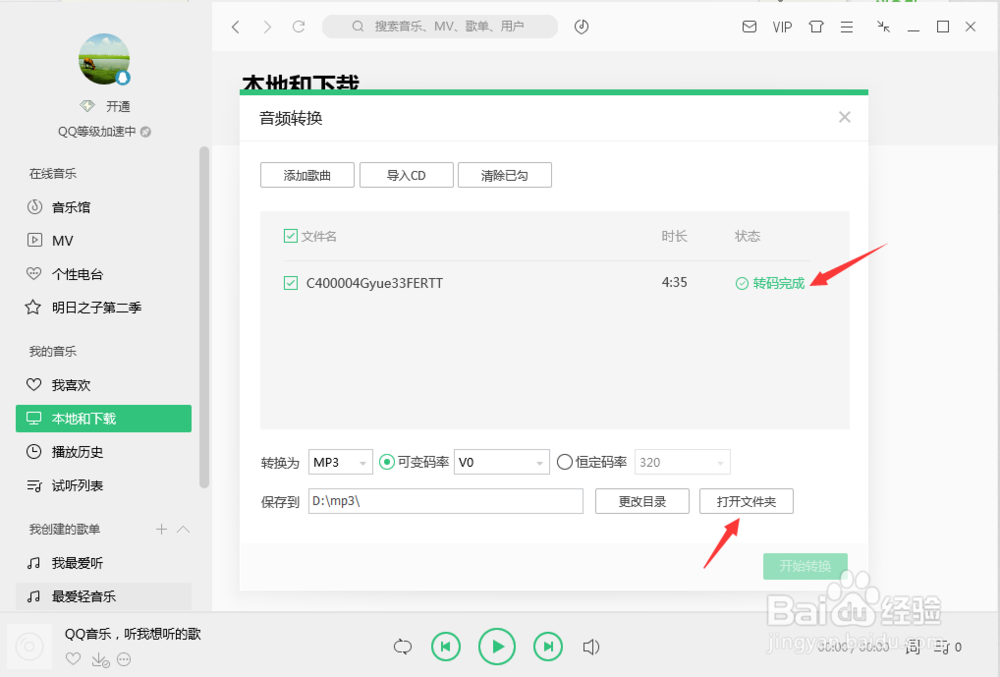Open the play queue icon
The image size is (1000, 677).
pyautogui.click(x=942, y=647)
